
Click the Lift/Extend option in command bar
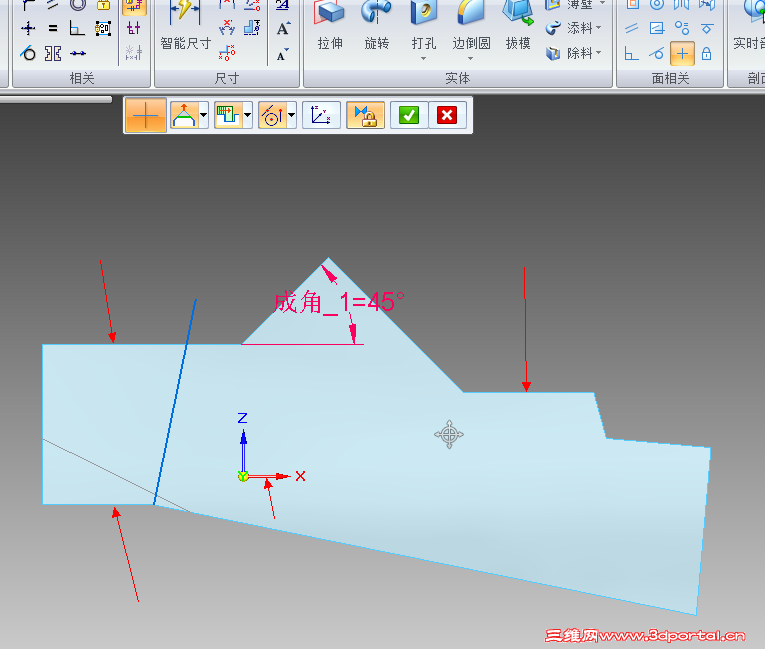point(183,116)
